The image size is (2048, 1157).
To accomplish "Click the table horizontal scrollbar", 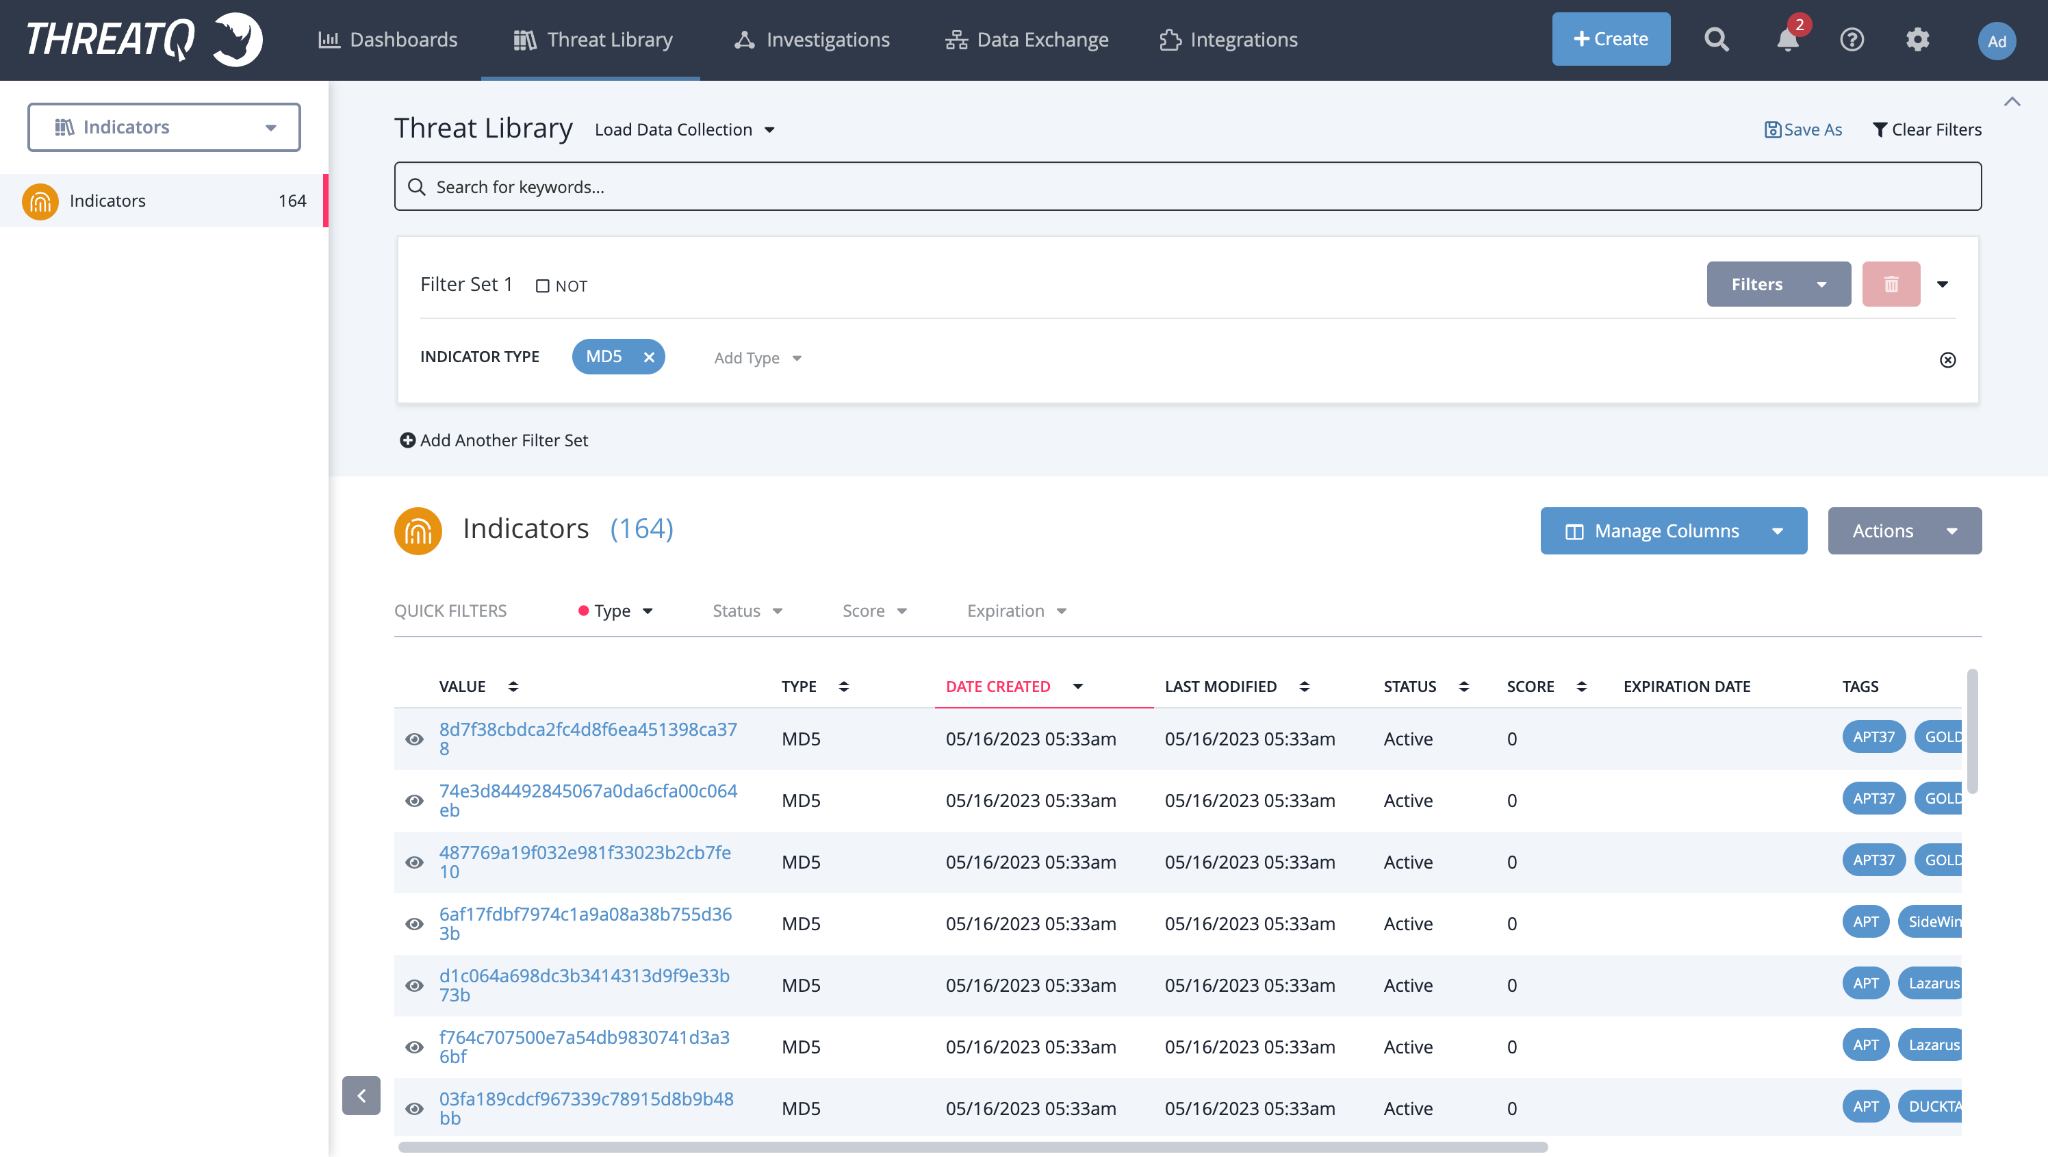I will 973,1147.
